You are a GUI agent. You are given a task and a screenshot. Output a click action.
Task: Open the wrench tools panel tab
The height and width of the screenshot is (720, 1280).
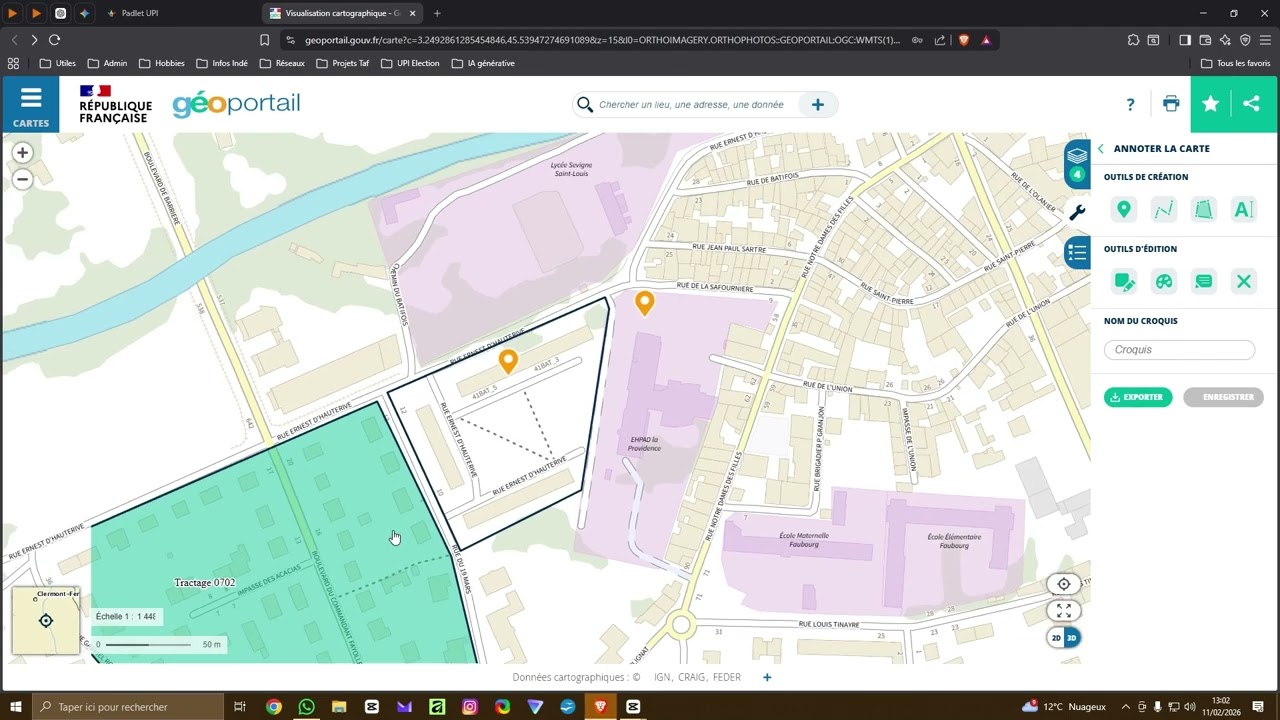tap(1077, 212)
